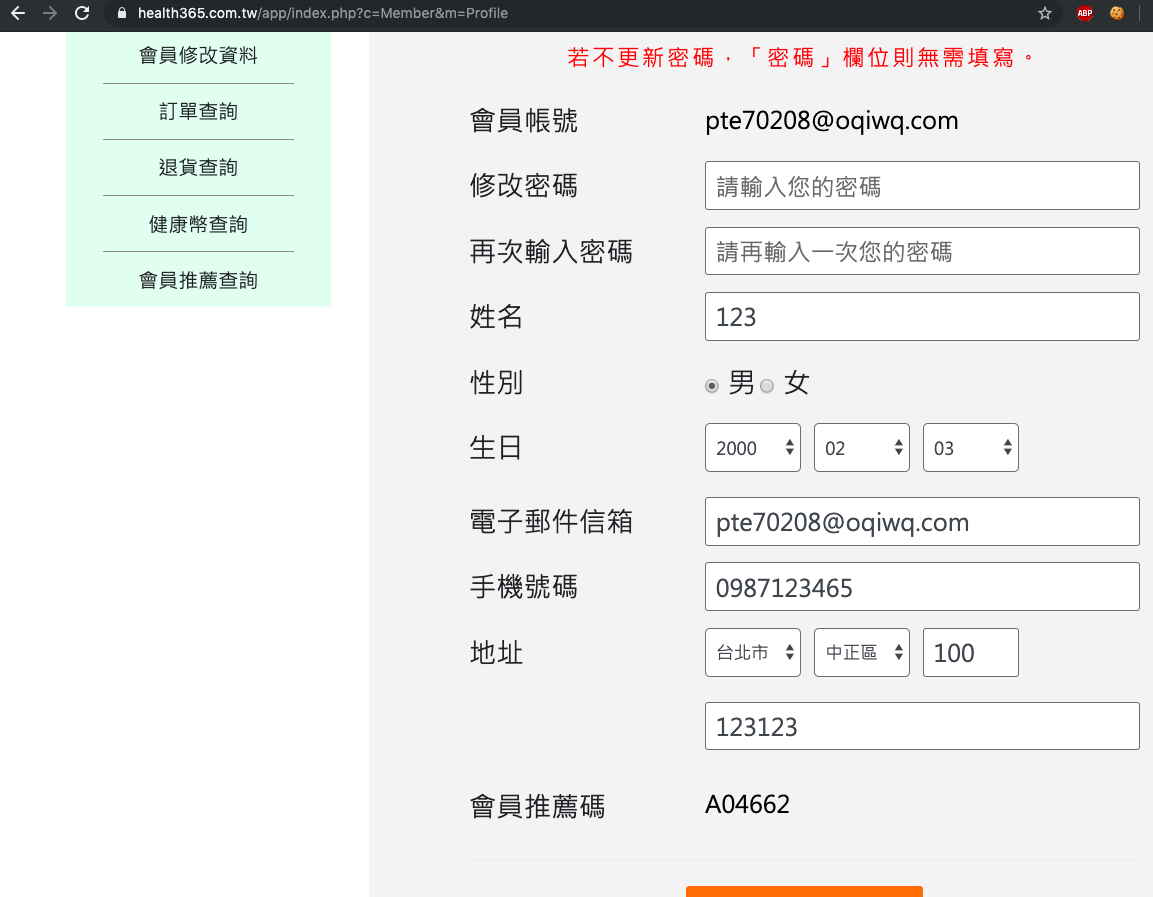The image size is (1153, 897).
Task: Open the city dropdown showing 台北市
Action: tap(753, 652)
